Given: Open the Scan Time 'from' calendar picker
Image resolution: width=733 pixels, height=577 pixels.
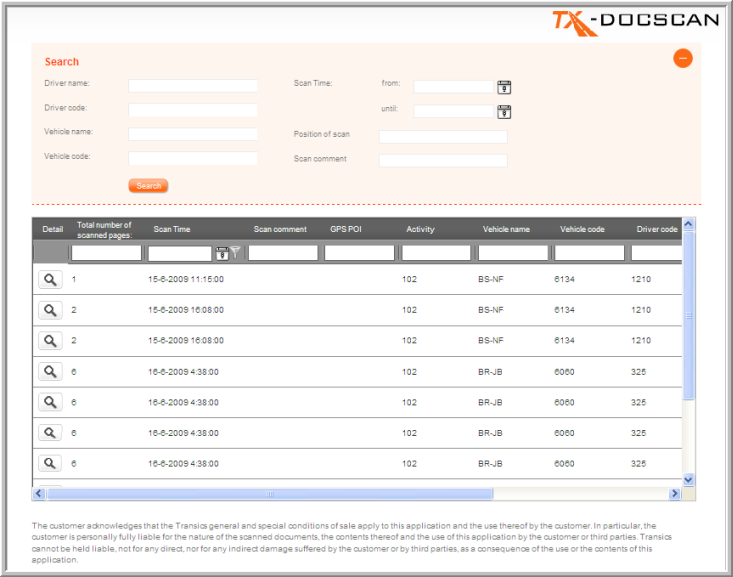Looking at the screenshot, I should (504, 87).
